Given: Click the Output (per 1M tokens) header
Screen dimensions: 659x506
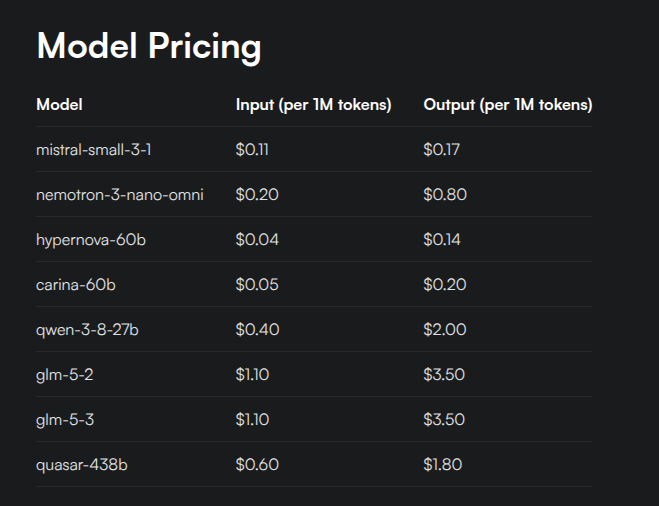Looking at the screenshot, I should tap(508, 105).
